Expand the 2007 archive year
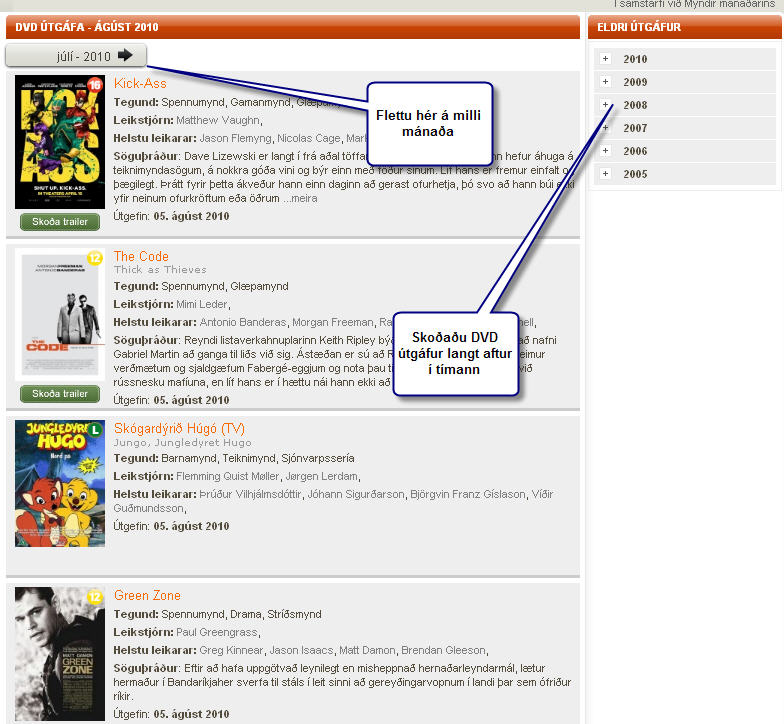 605,128
